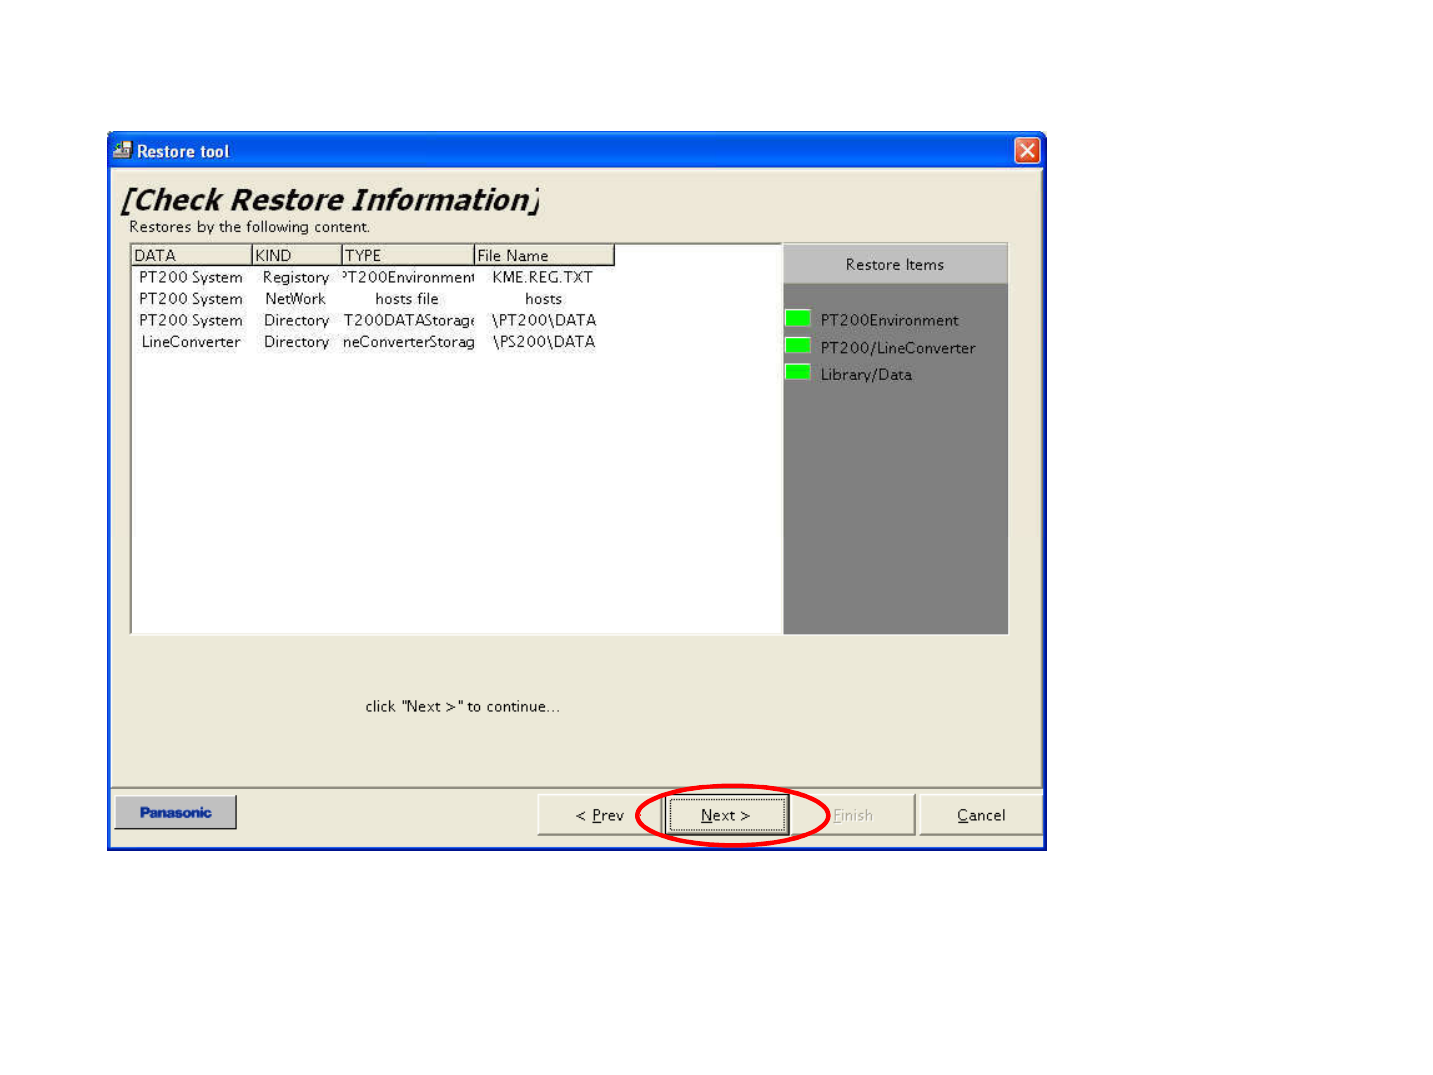Click the Directory cell in the \PT200\DATA row

[296, 320]
